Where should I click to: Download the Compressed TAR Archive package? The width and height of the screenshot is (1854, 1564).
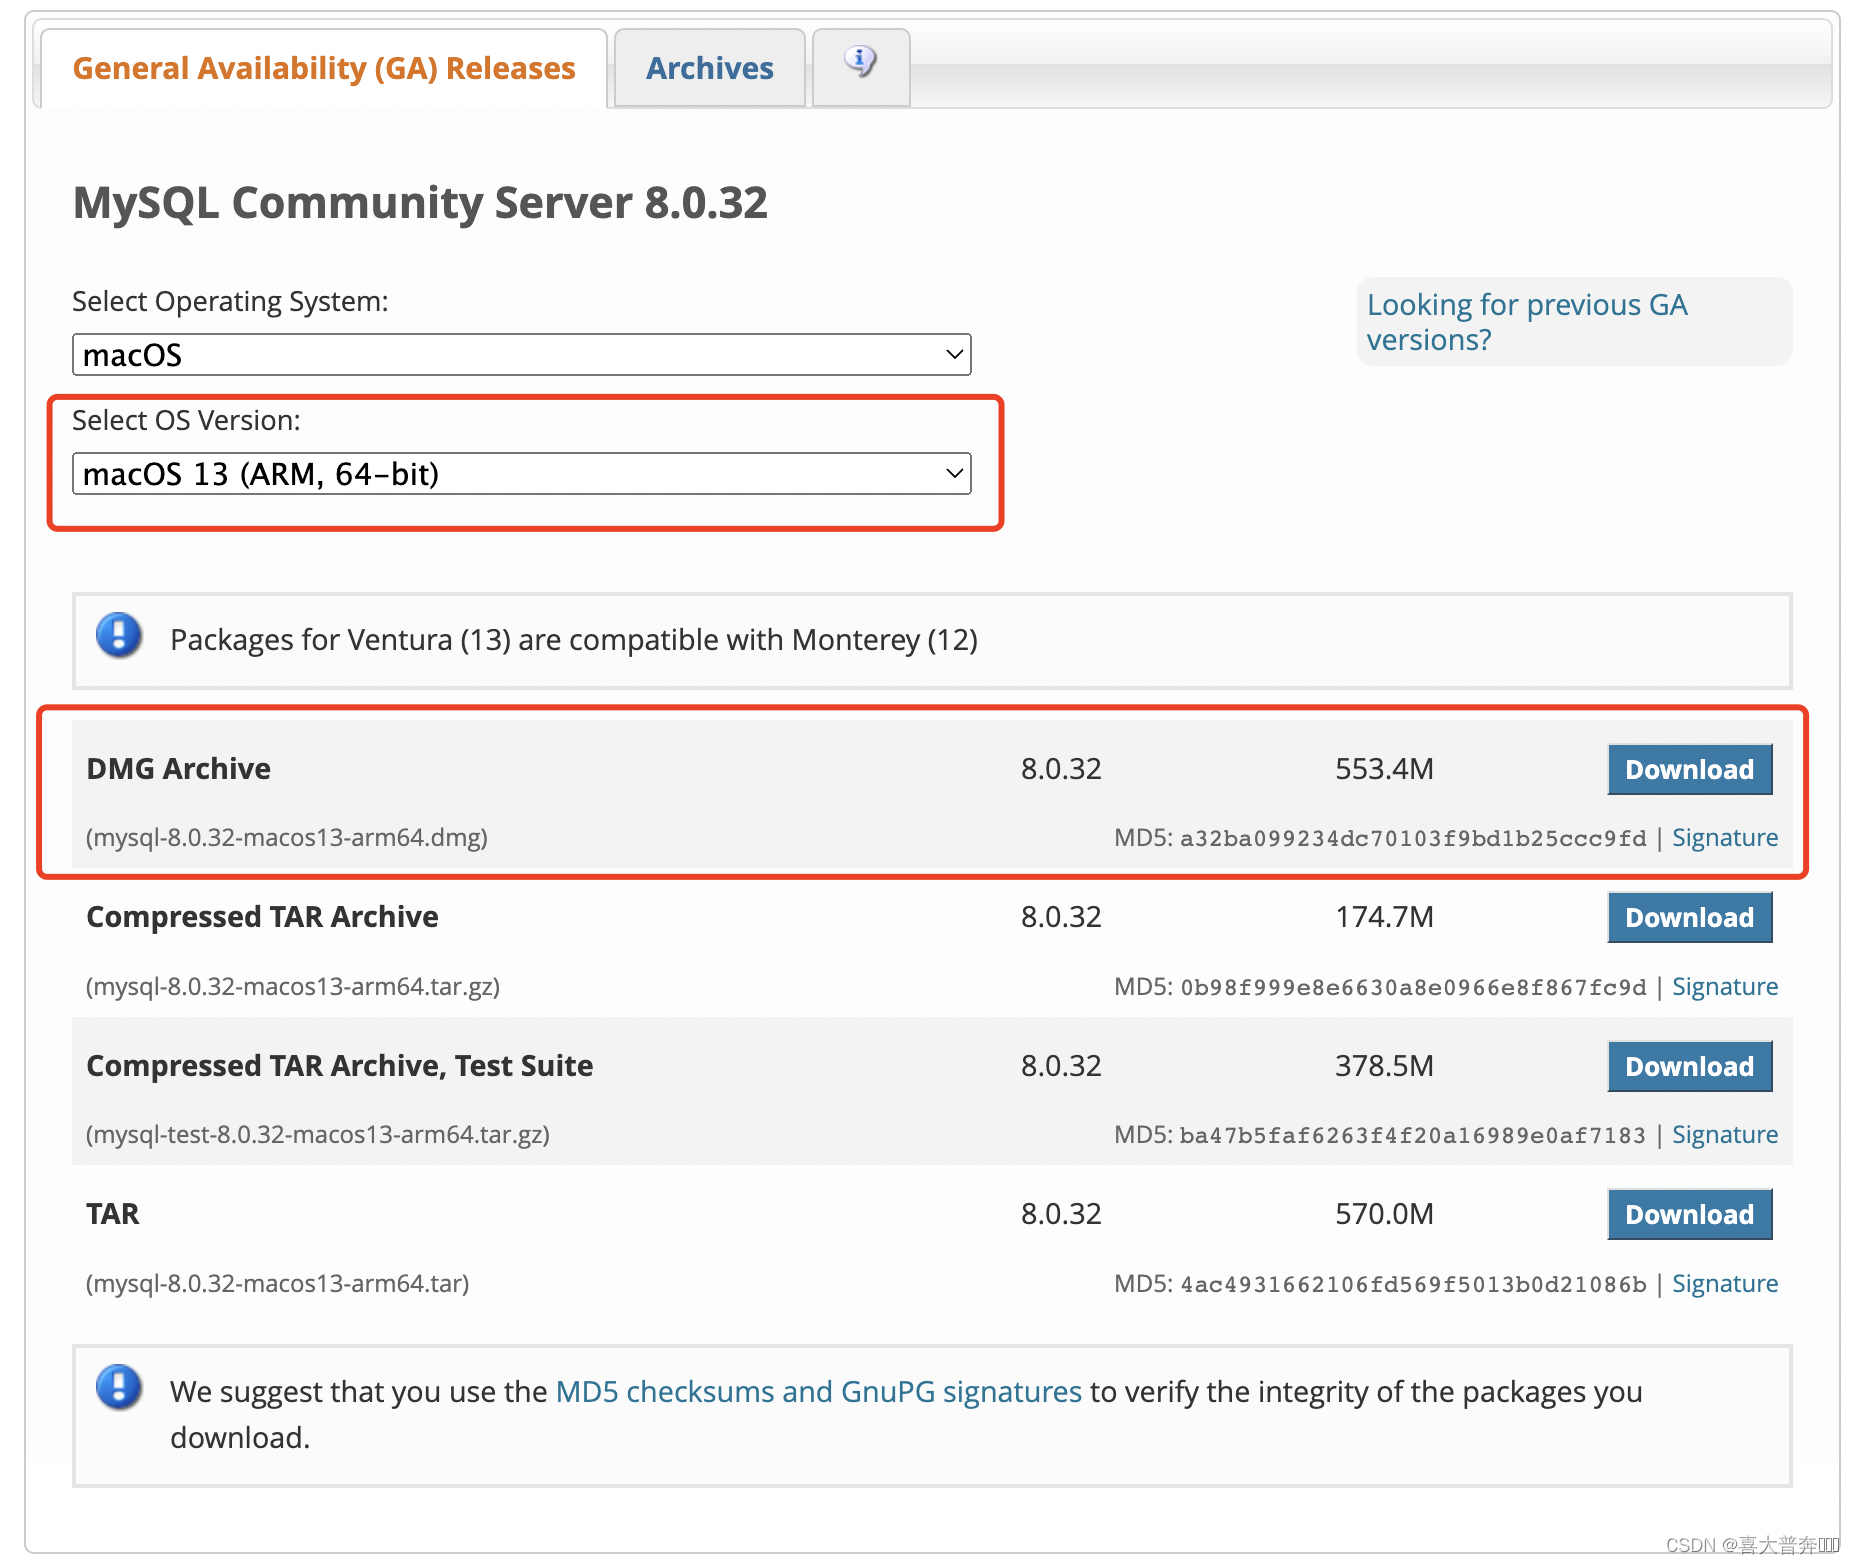[1689, 917]
